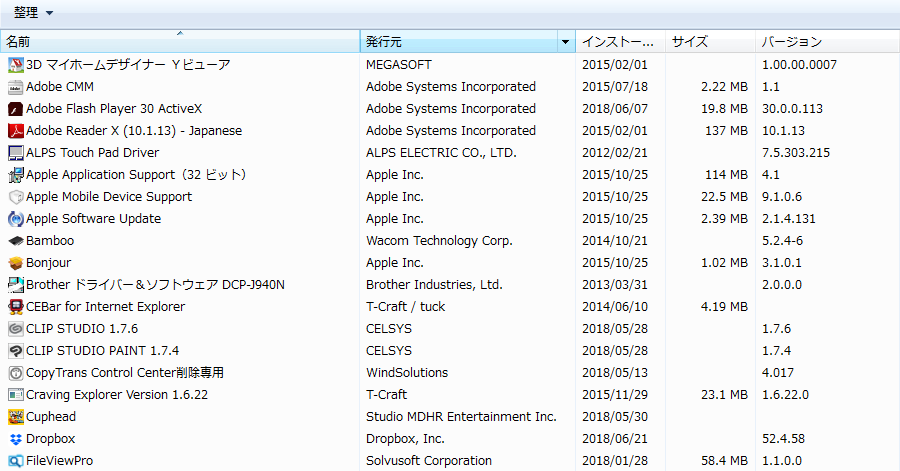Select CopyTrans Control Center entry

[125, 373]
